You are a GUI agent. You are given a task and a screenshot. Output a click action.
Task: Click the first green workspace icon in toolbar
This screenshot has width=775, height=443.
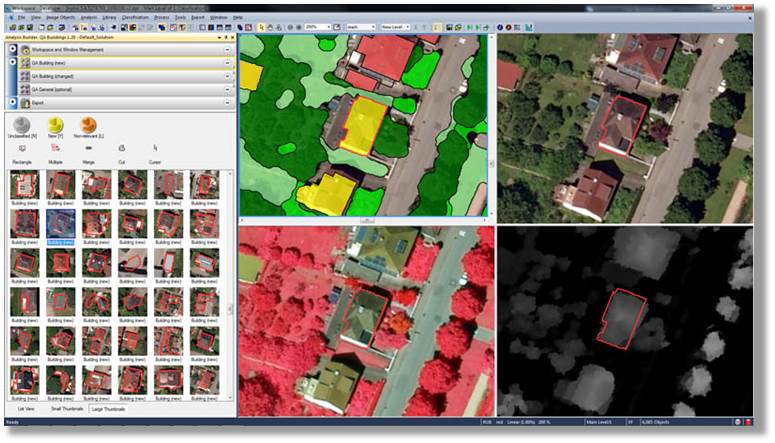coord(13,27)
